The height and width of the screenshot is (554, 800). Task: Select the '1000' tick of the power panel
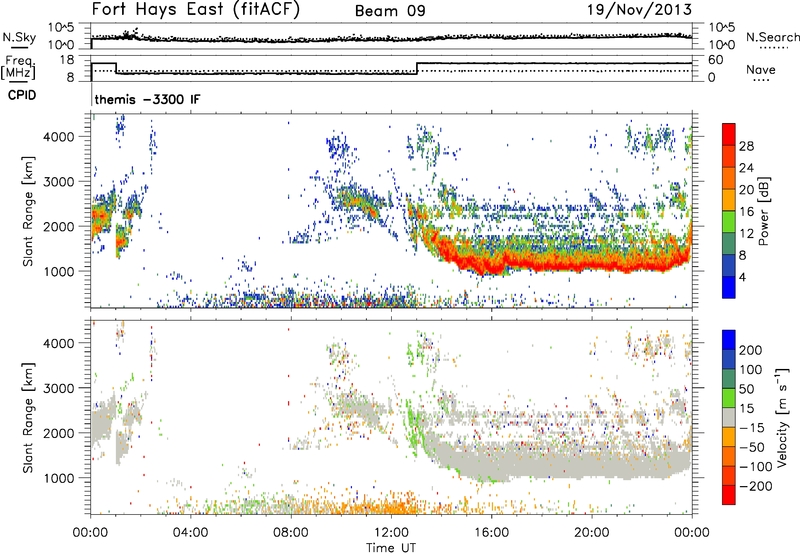pyautogui.click(x=58, y=271)
